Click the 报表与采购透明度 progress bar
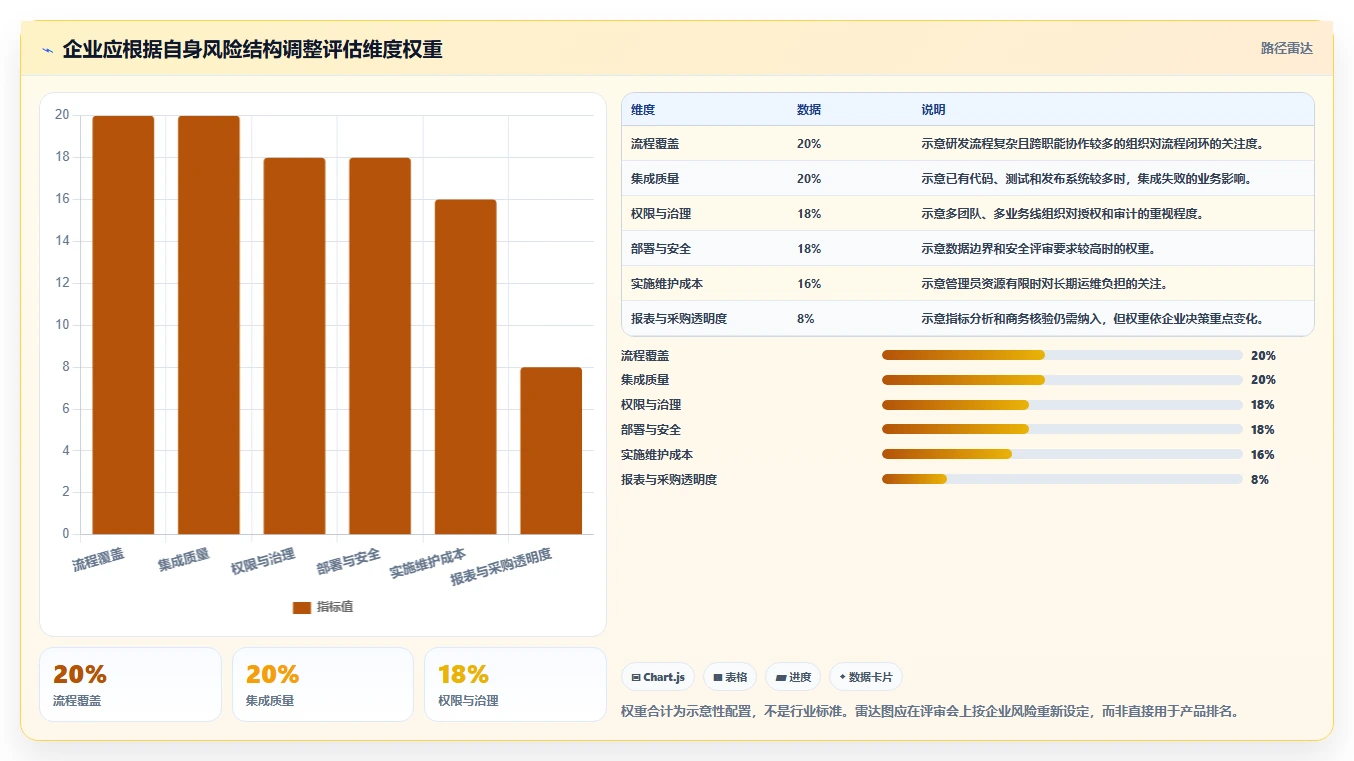 [x=1062, y=479]
